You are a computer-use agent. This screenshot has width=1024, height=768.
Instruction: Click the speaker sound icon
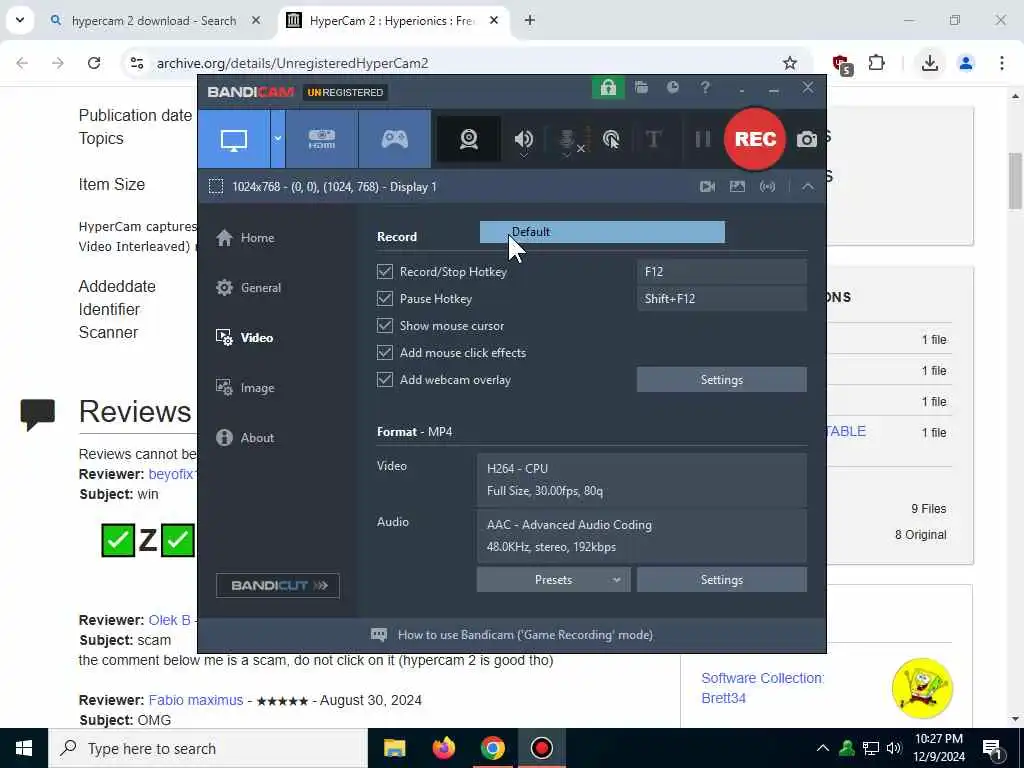coord(523,139)
